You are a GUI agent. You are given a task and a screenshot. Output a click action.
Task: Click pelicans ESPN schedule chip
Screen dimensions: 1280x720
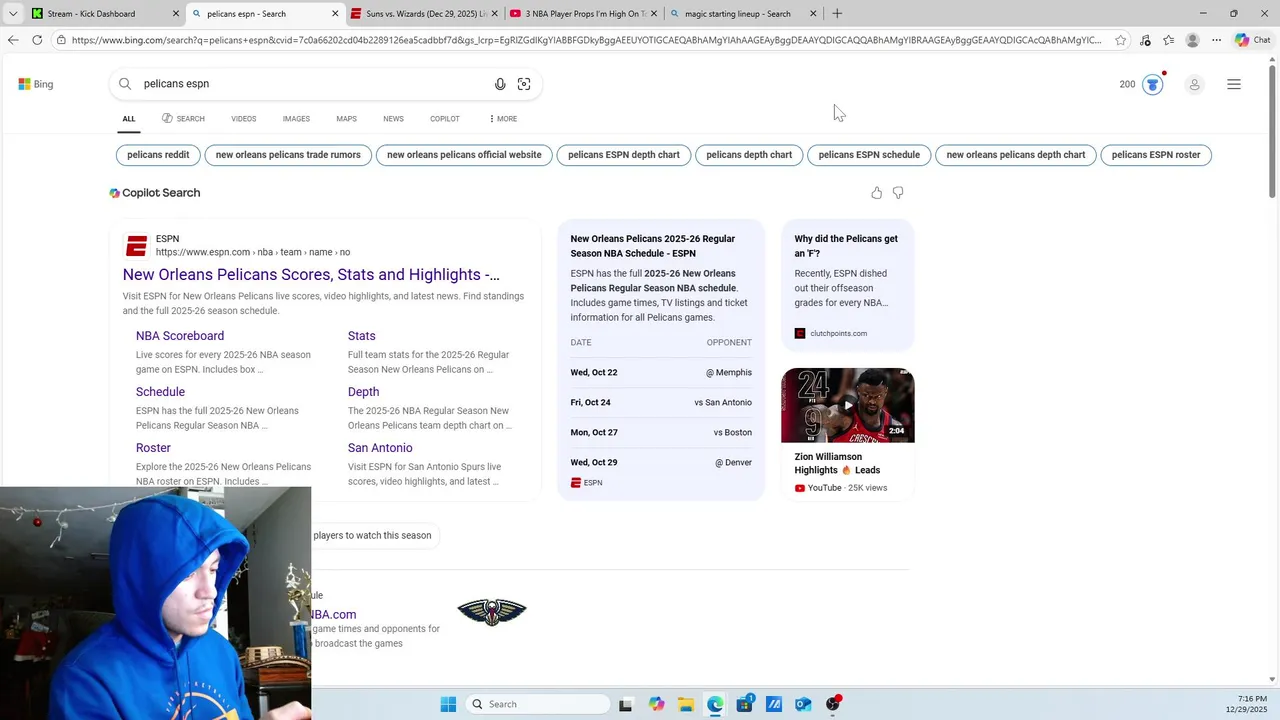click(x=869, y=155)
